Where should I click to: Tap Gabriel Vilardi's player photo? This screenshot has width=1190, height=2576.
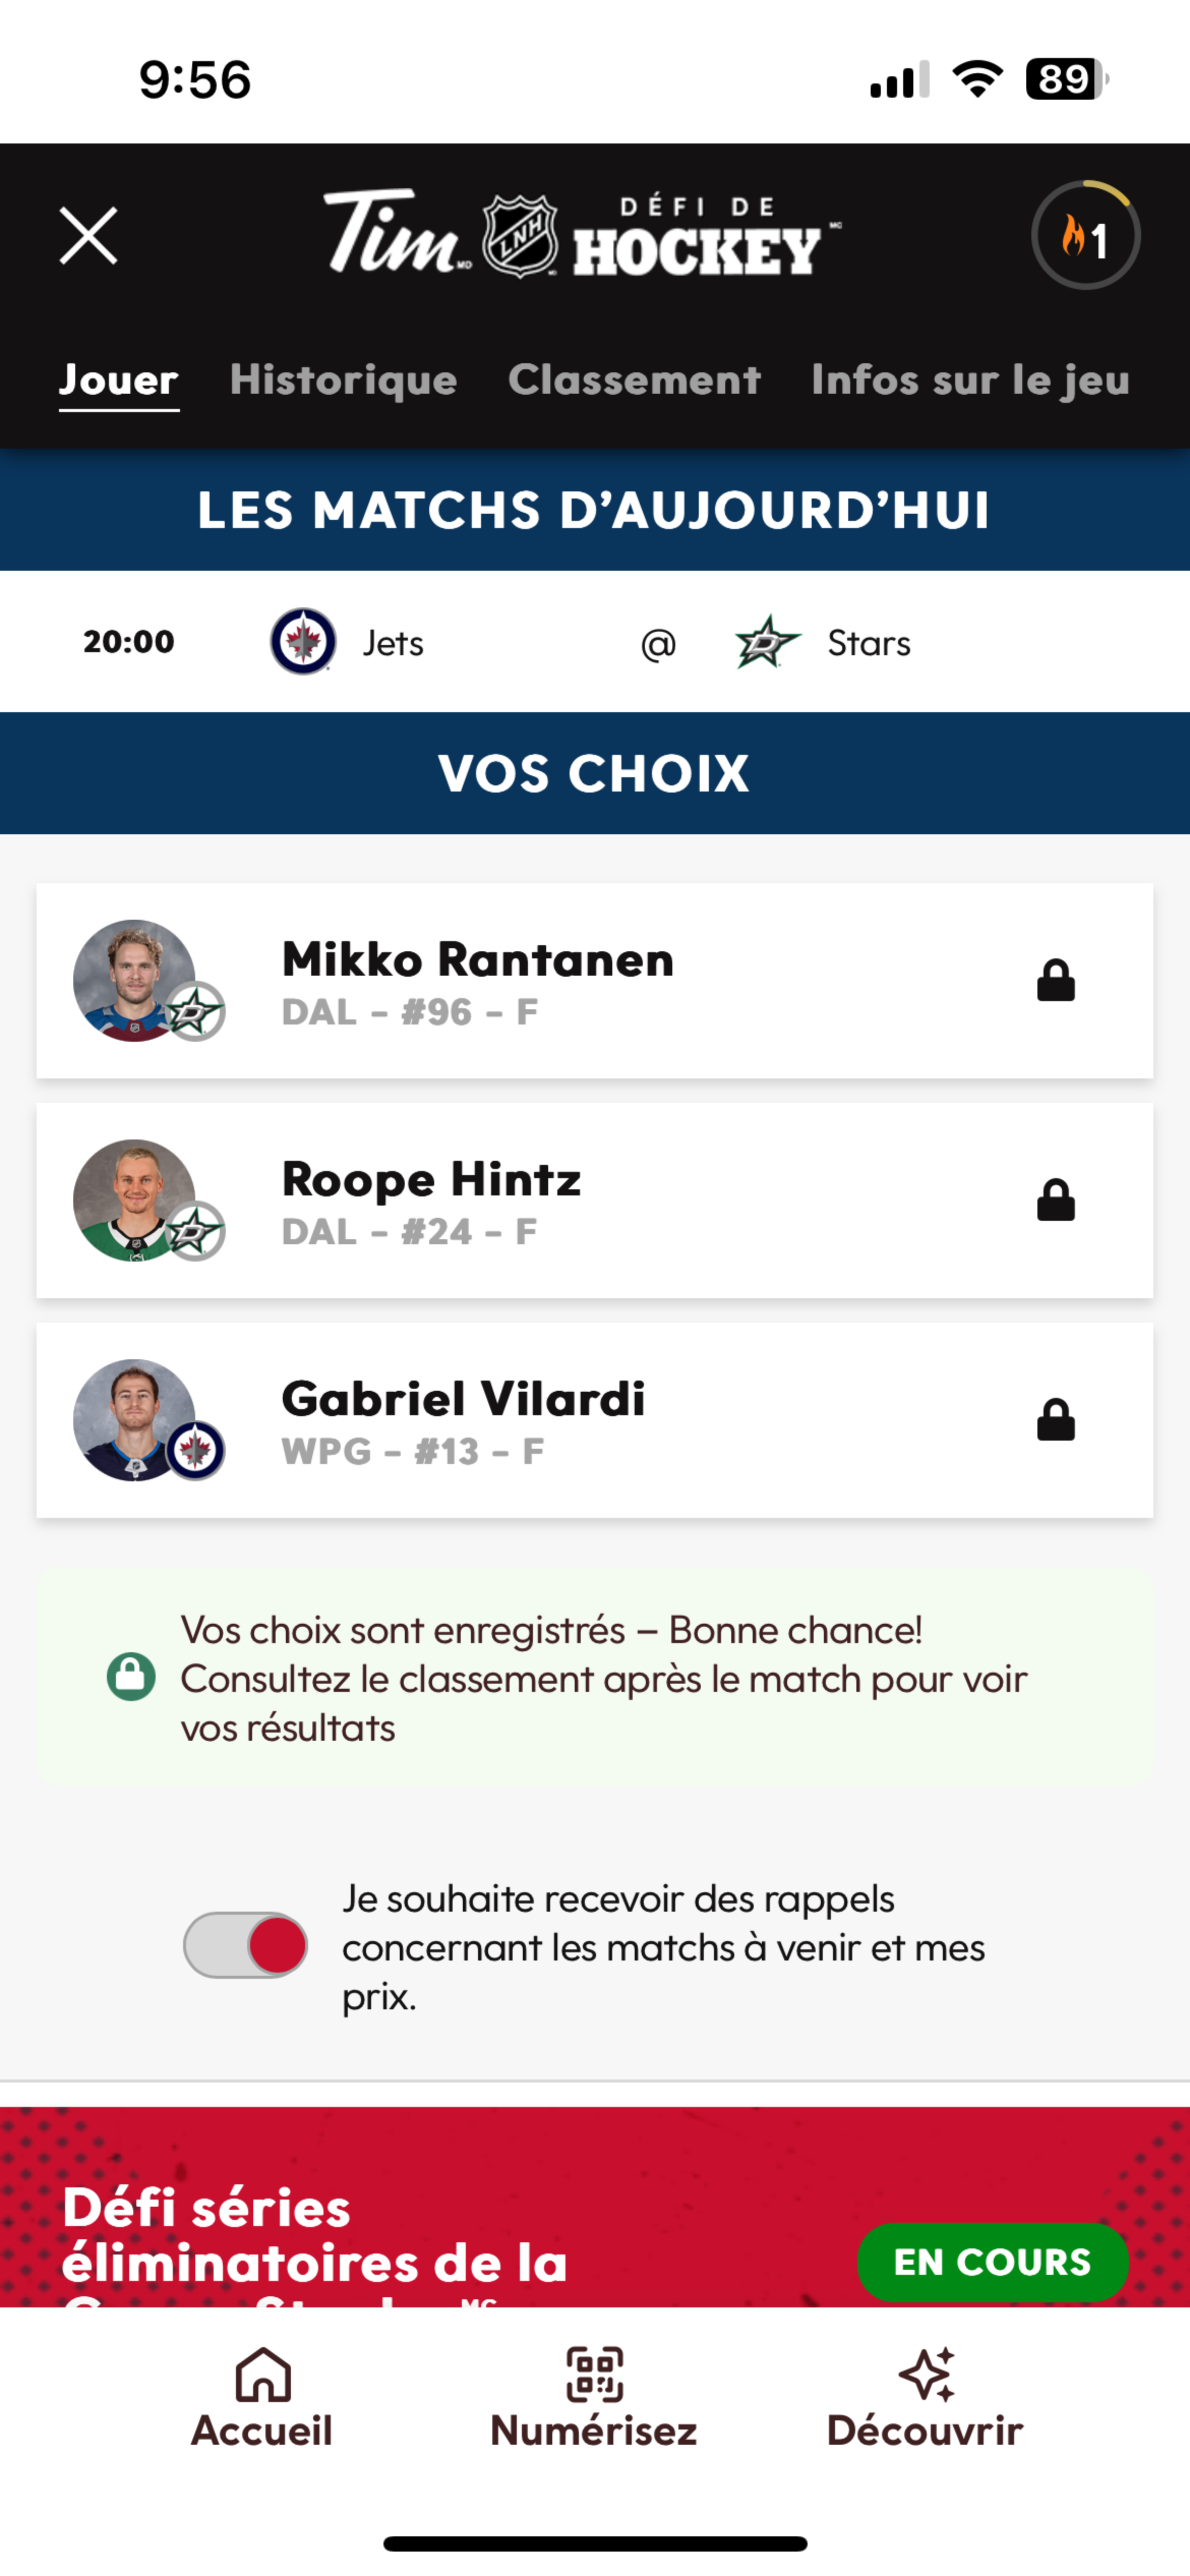point(135,1420)
